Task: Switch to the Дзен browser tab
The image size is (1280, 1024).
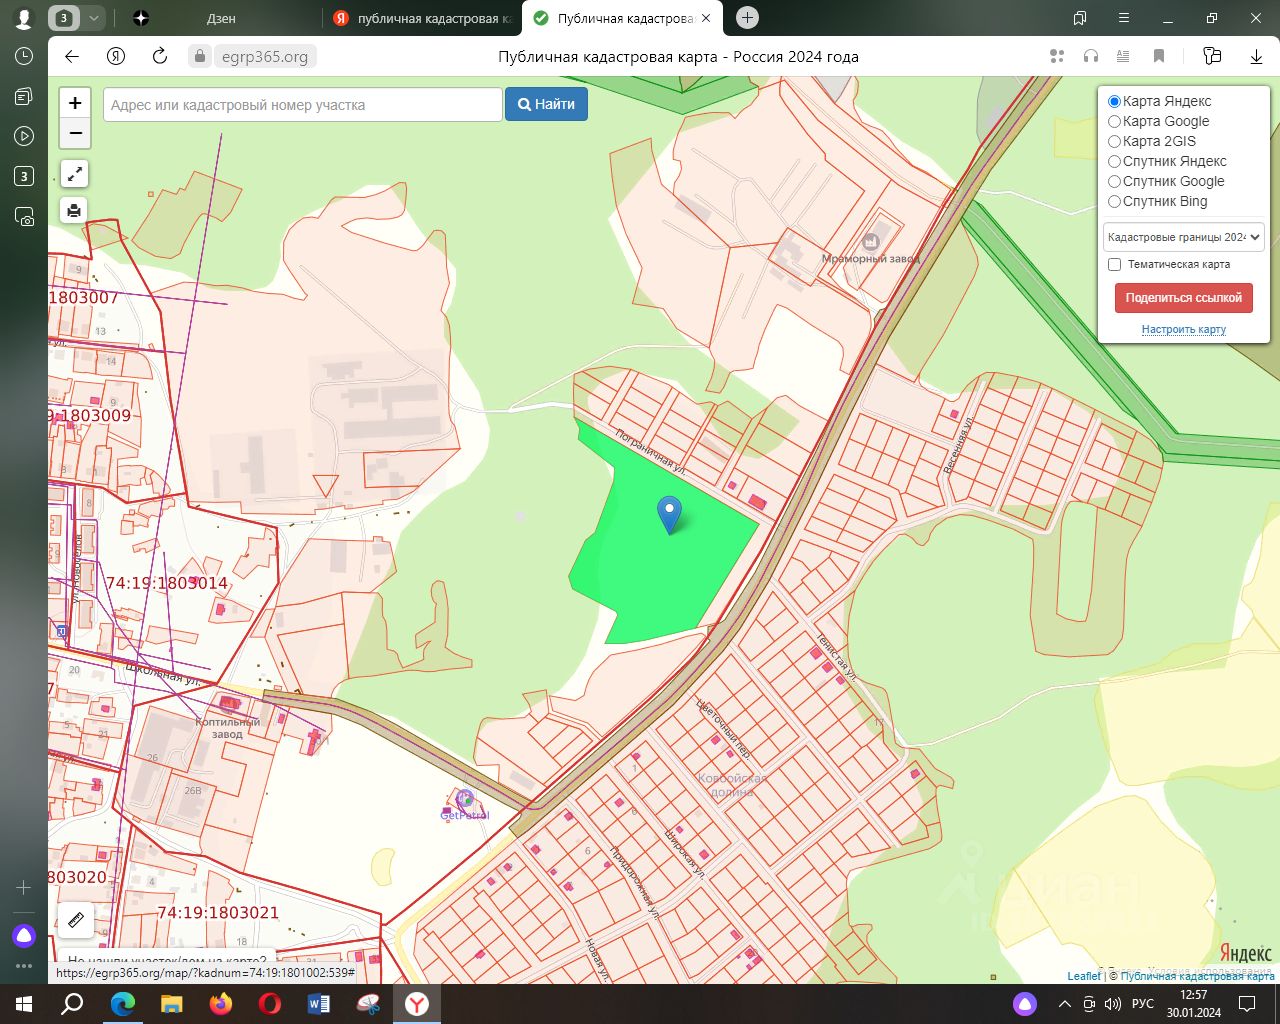Action: click(x=221, y=18)
